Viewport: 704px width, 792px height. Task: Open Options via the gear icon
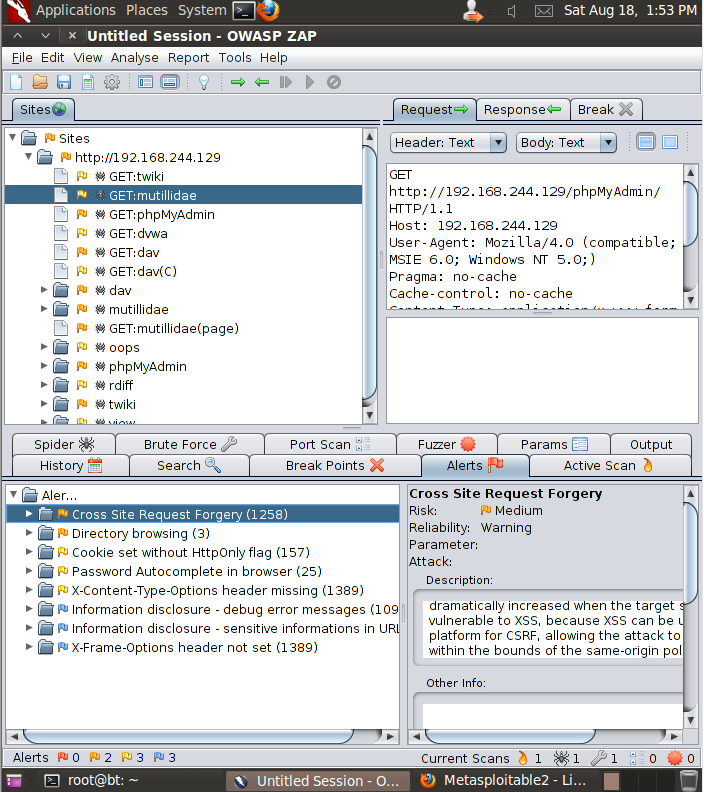pos(112,82)
